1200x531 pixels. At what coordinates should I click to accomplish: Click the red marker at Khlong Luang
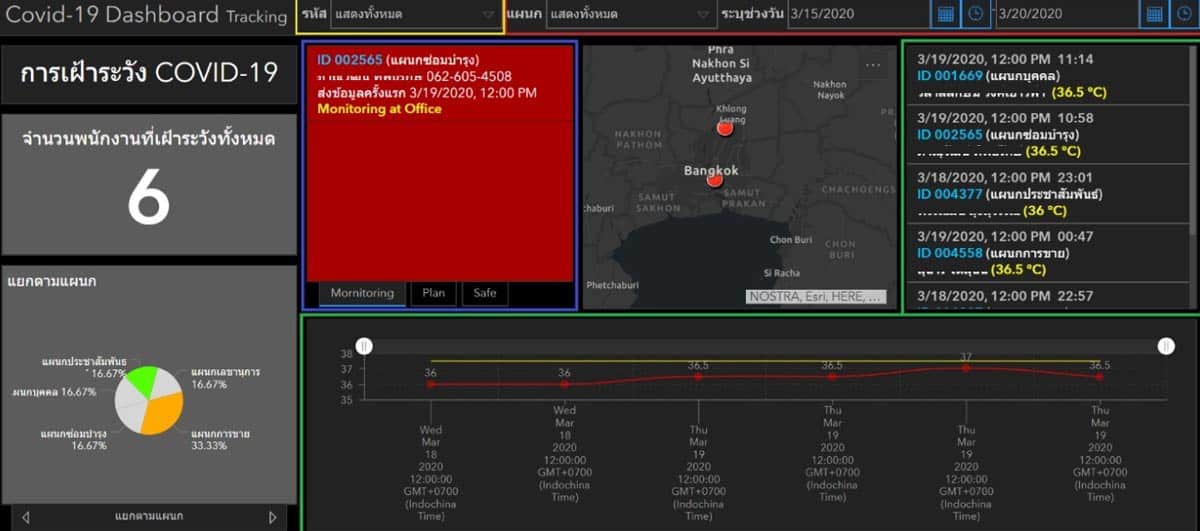point(725,128)
